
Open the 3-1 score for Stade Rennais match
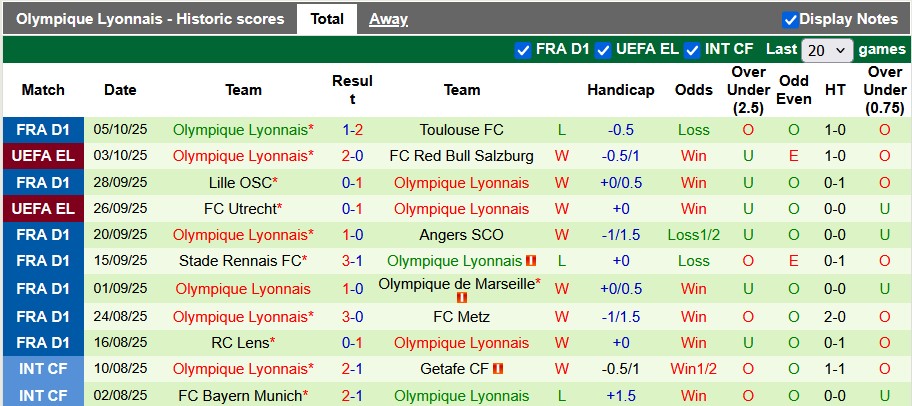pyautogui.click(x=352, y=261)
